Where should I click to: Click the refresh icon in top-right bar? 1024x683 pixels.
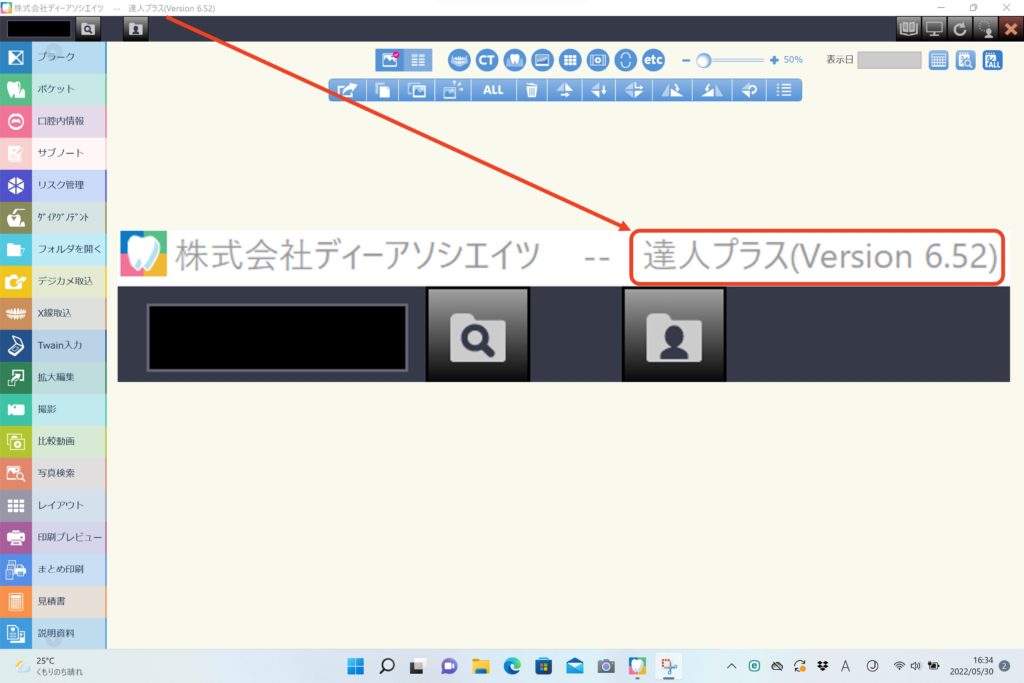[960, 29]
